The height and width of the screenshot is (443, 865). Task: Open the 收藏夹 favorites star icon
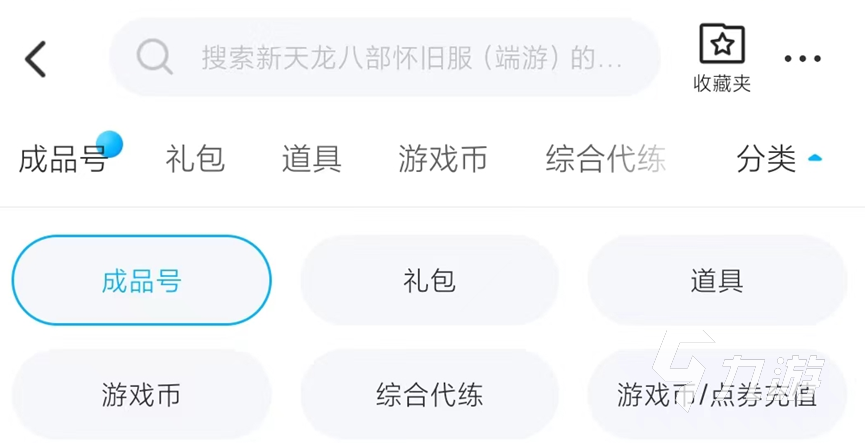pyautogui.click(x=721, y=45)
